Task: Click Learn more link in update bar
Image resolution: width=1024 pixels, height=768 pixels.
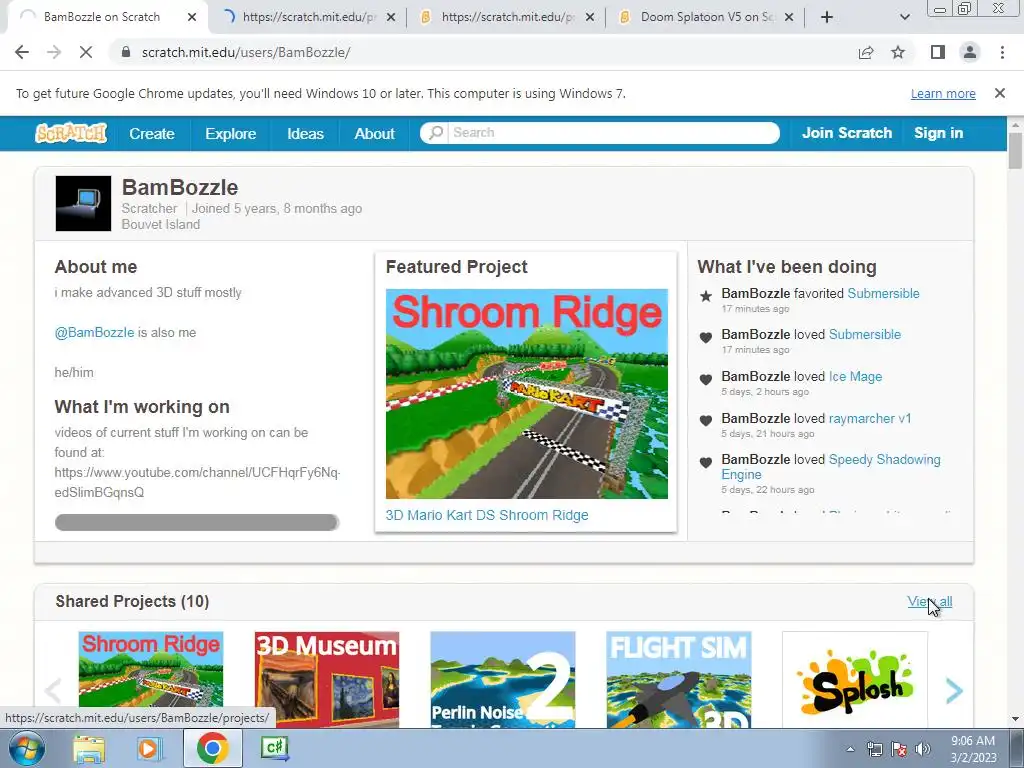Action: click(x=943, y=93)
